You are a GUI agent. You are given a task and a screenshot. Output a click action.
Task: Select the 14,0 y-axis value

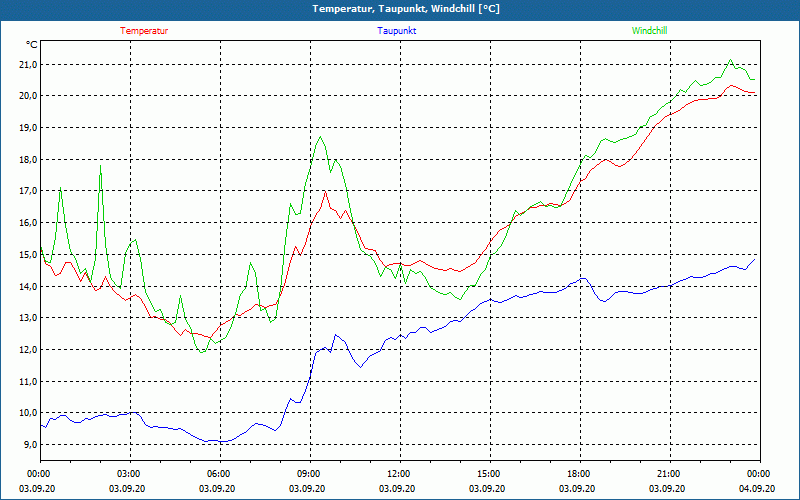coord(28,286)
